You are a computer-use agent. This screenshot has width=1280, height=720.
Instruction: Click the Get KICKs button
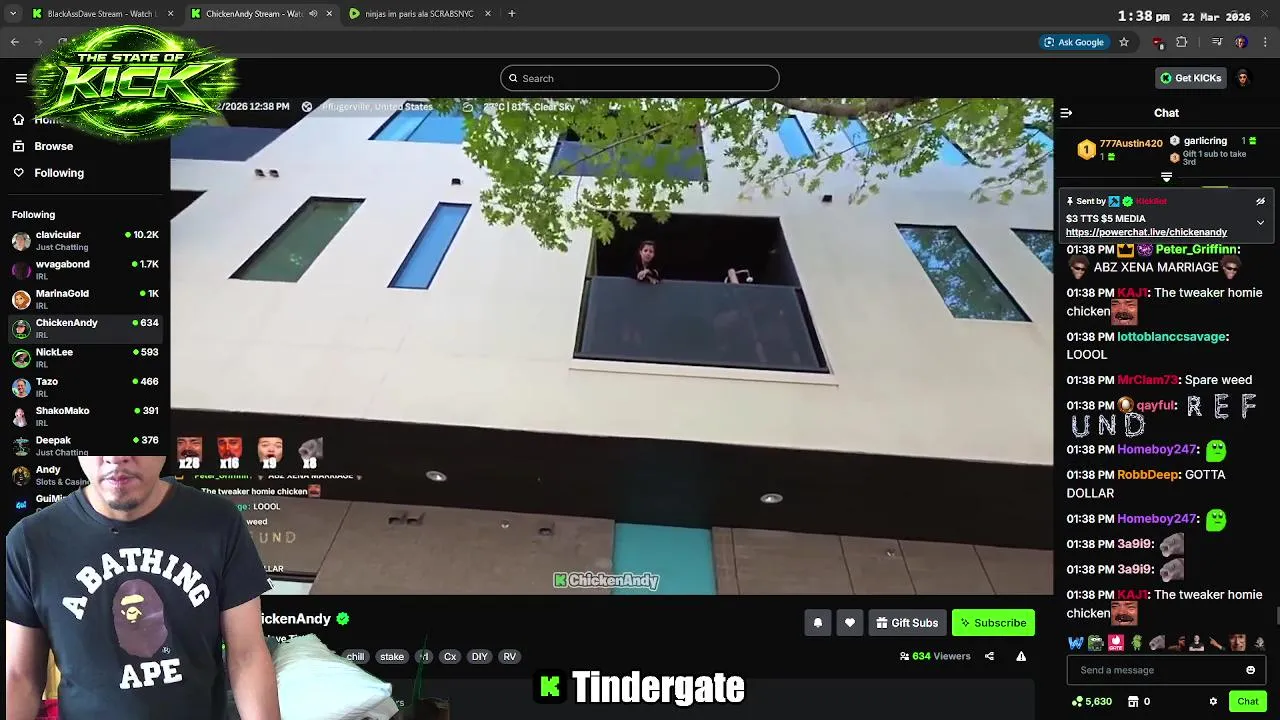[1190, 78]
